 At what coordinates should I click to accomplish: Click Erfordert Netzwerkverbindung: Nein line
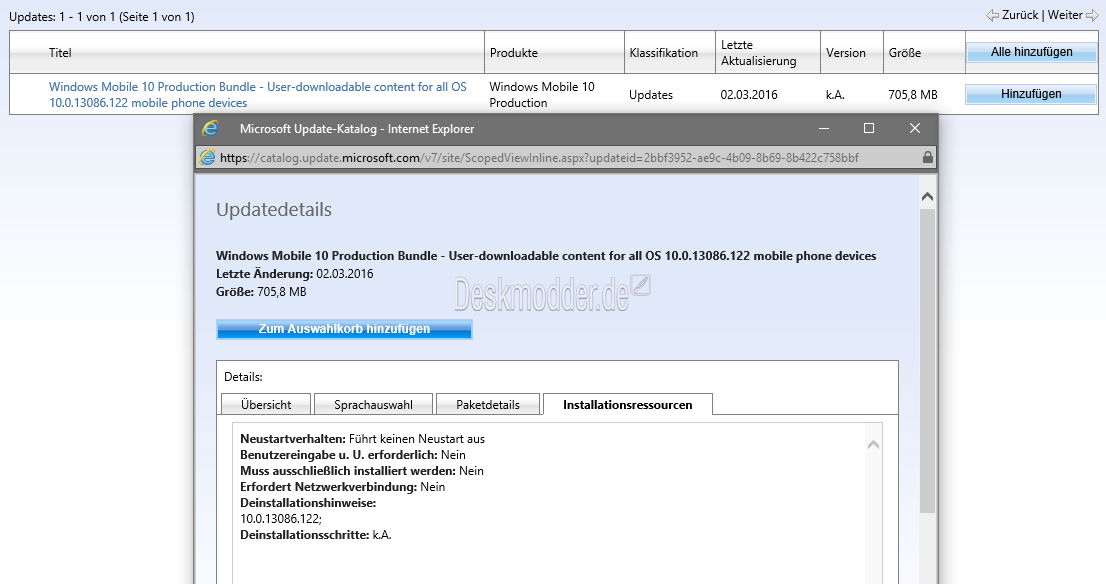pos(342,487)
